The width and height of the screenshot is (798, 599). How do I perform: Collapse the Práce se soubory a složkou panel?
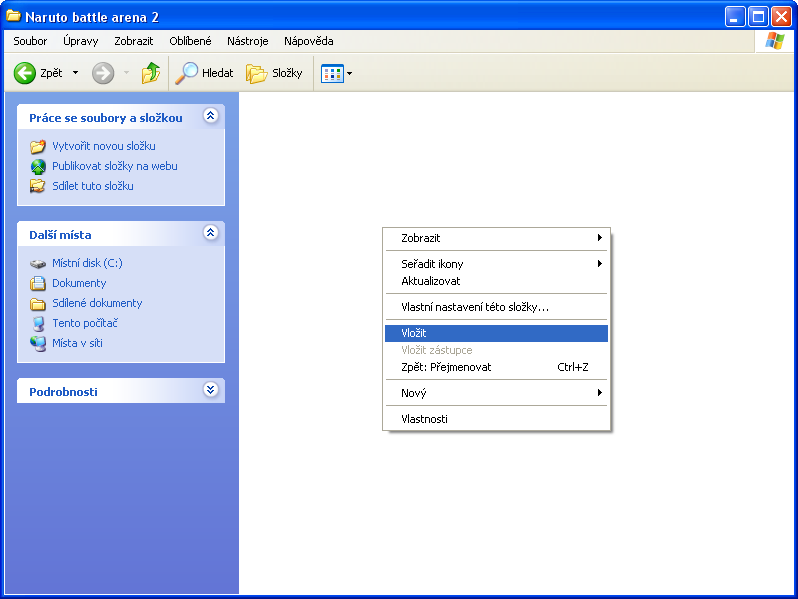pyautogui.click(x=211, y=116)
